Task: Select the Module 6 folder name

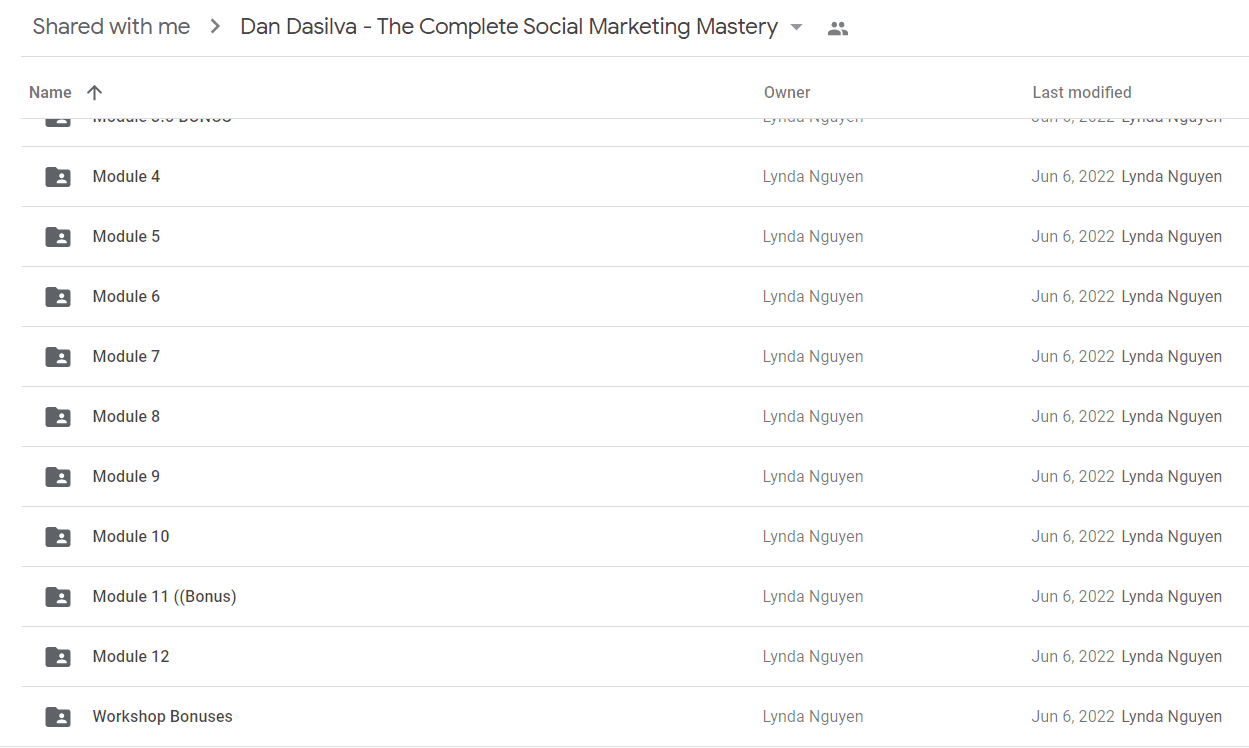Action: pos(126,296)
